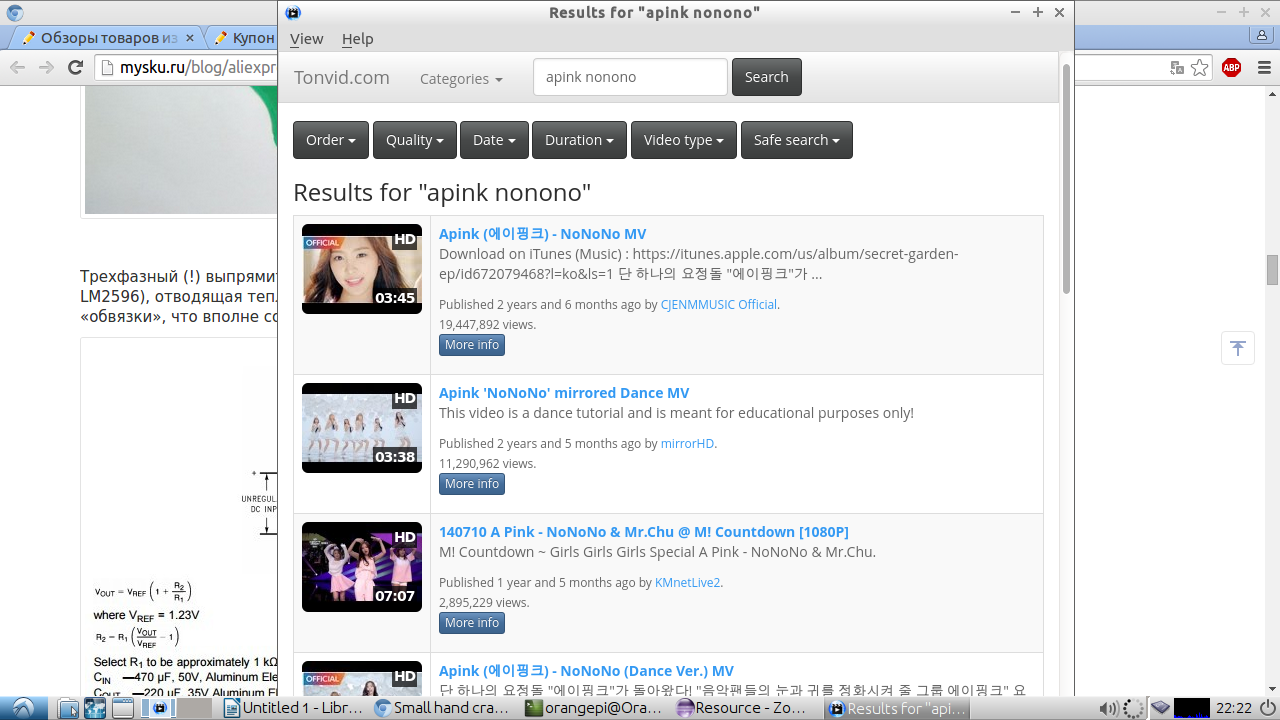1280x720 pixels.
Task: Click the power button in system tray
Action: point(1267,708)
